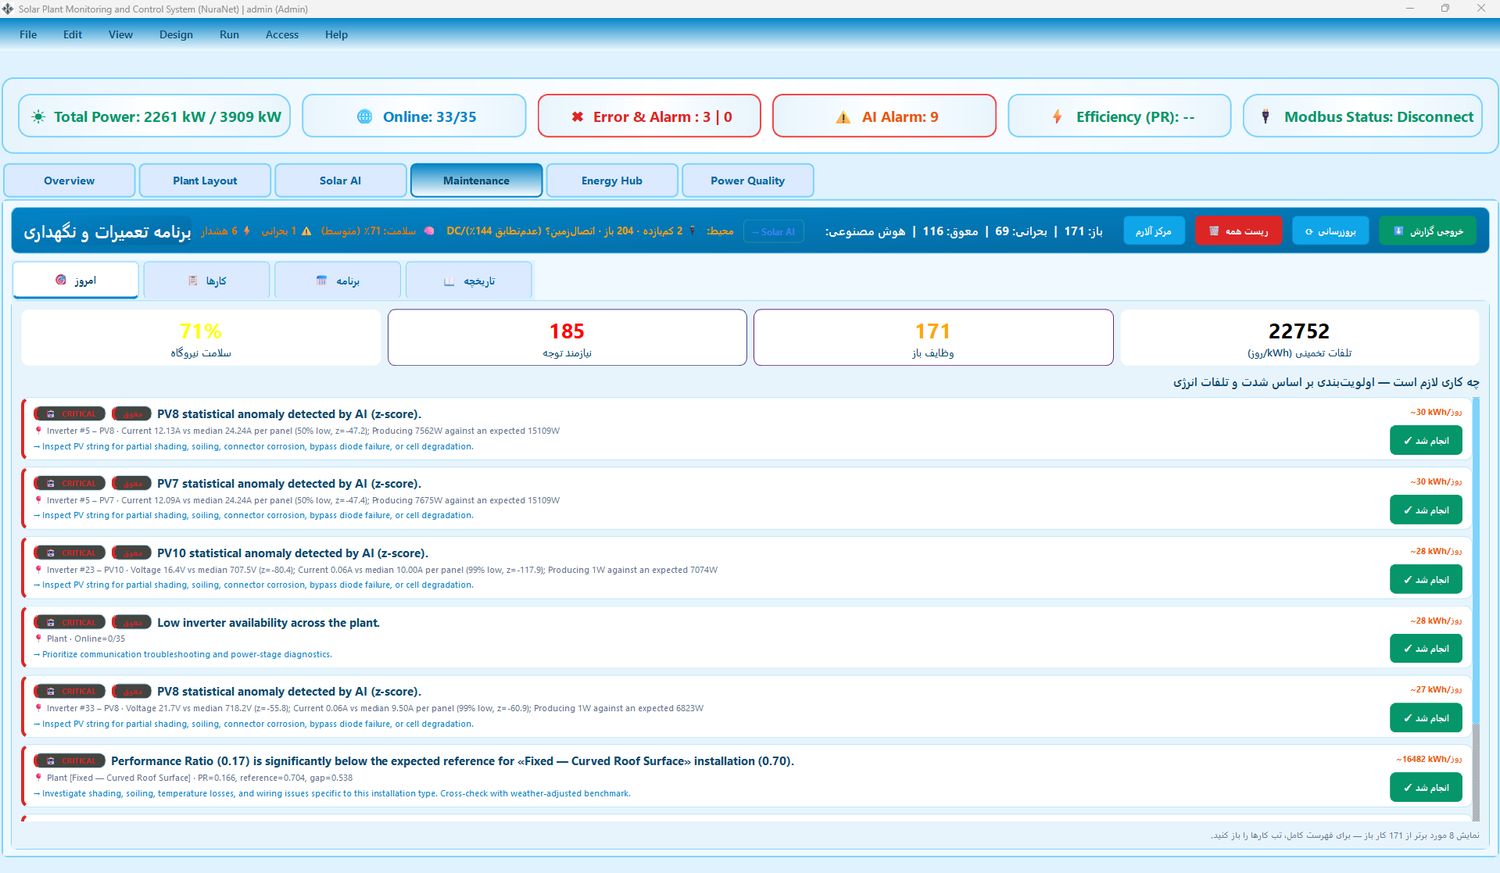Click the 185 نیازمند توجه card
Viewport: 1500px width, 873px height.
pos(567,338)
